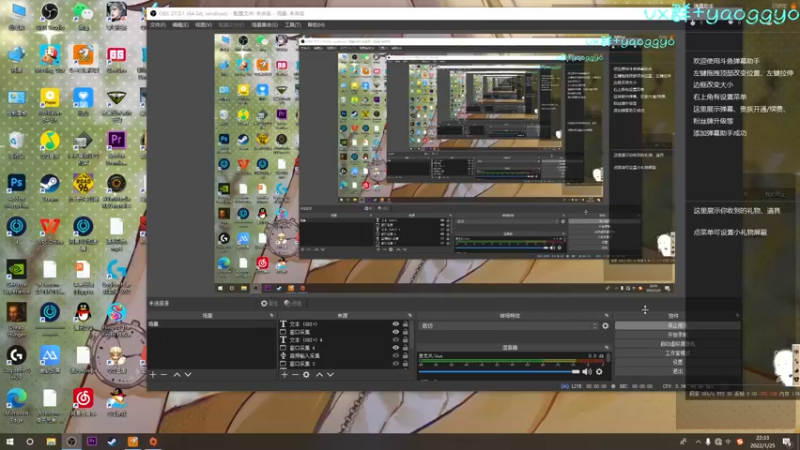
Task: Add a new scene with the plus icon
Action: tap(153, 374)
